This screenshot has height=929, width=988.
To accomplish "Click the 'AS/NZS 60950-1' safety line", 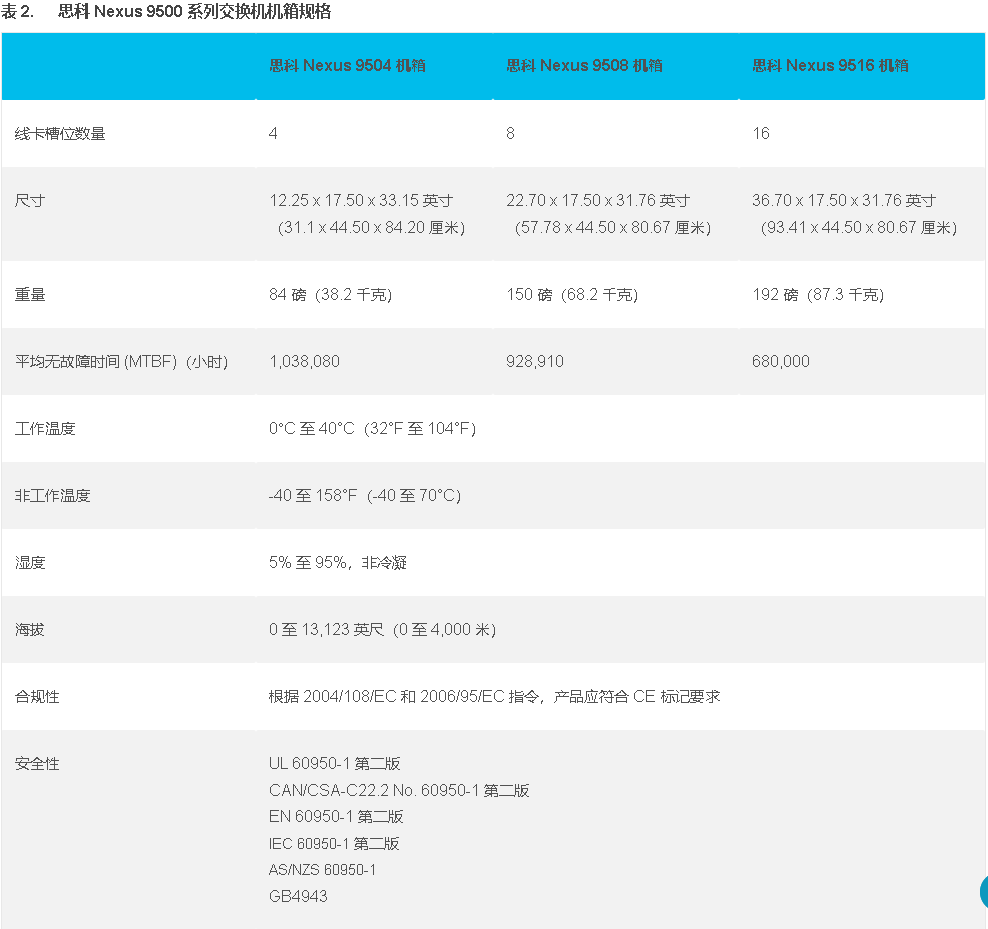I will coord(323,870).
